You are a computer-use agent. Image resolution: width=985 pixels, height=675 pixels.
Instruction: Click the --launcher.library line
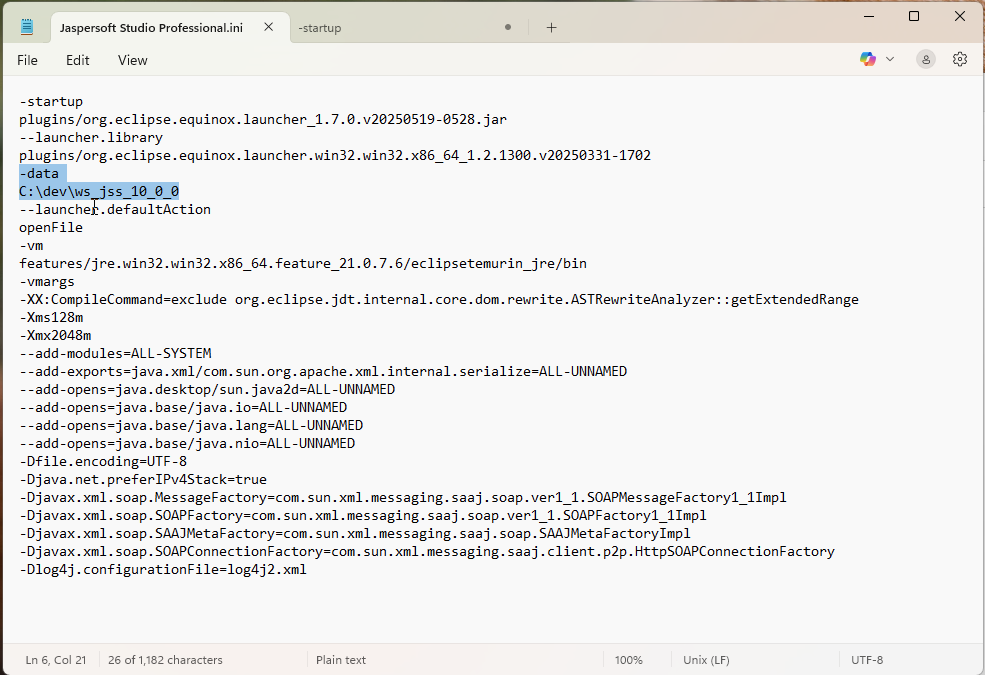[91, 138]
